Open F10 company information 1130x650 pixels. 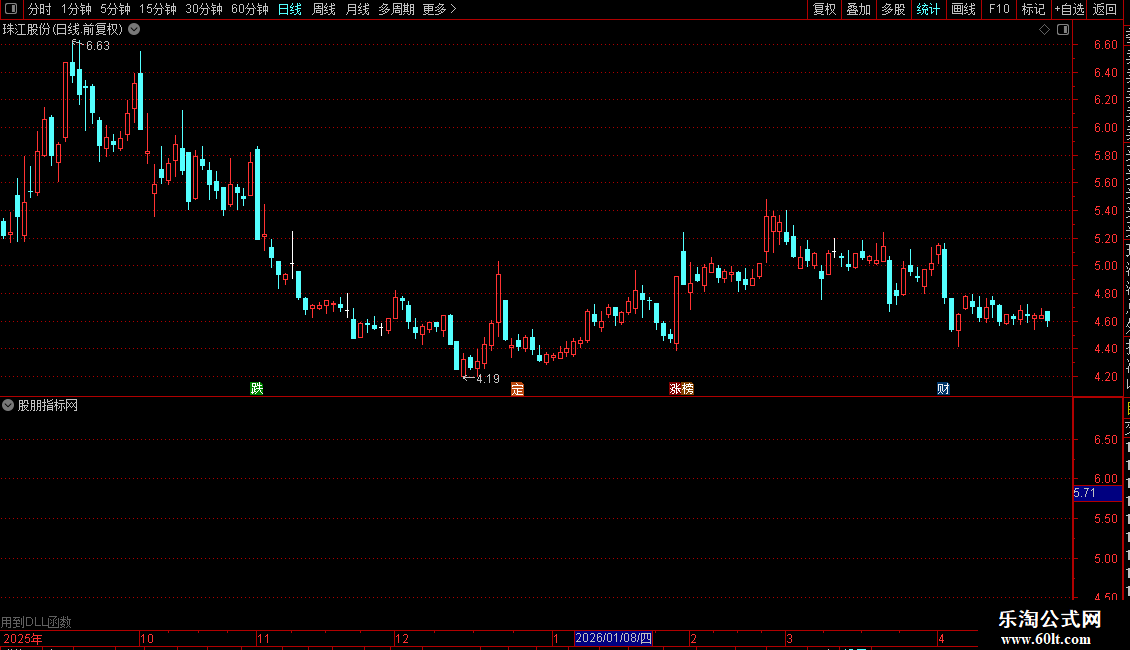pyautogui.click(x=999, y=9)
